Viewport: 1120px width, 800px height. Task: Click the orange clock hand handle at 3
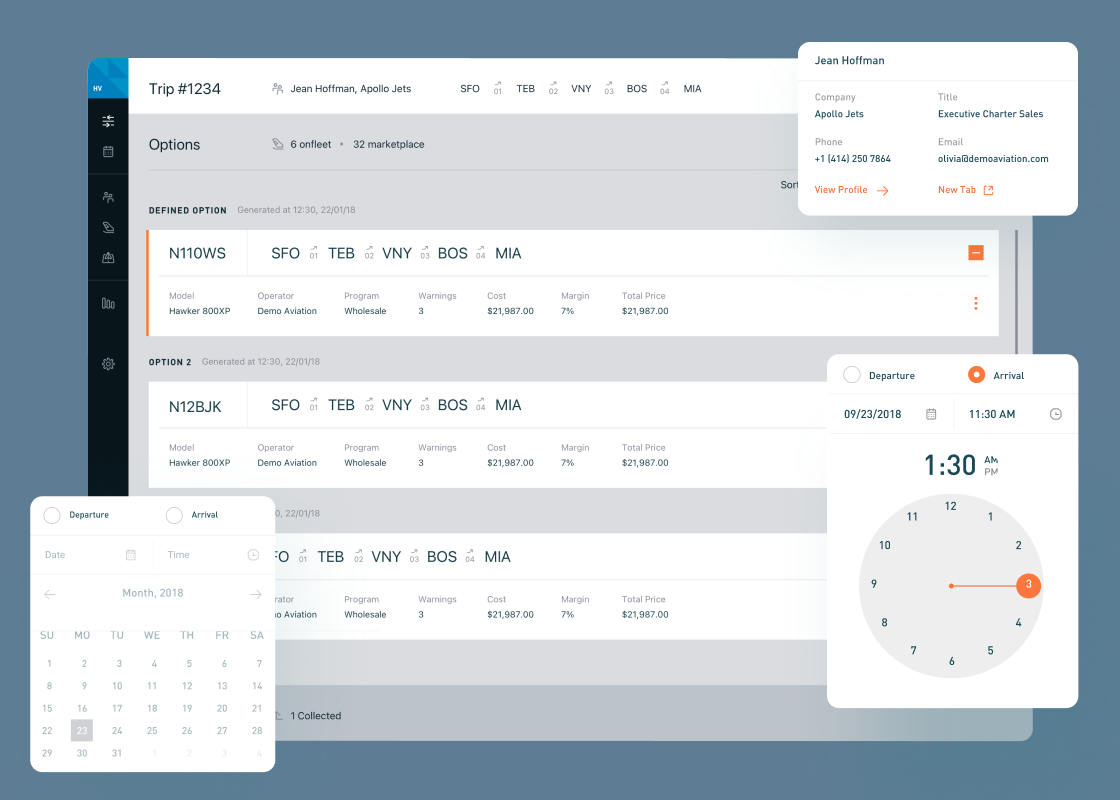(x=1028, y=585)
